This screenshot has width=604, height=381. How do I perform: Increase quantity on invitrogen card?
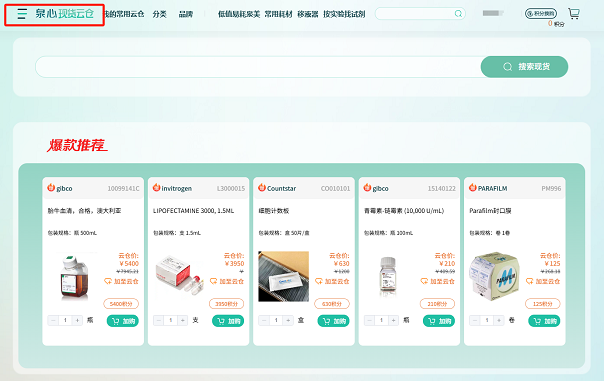pos(183,320)
